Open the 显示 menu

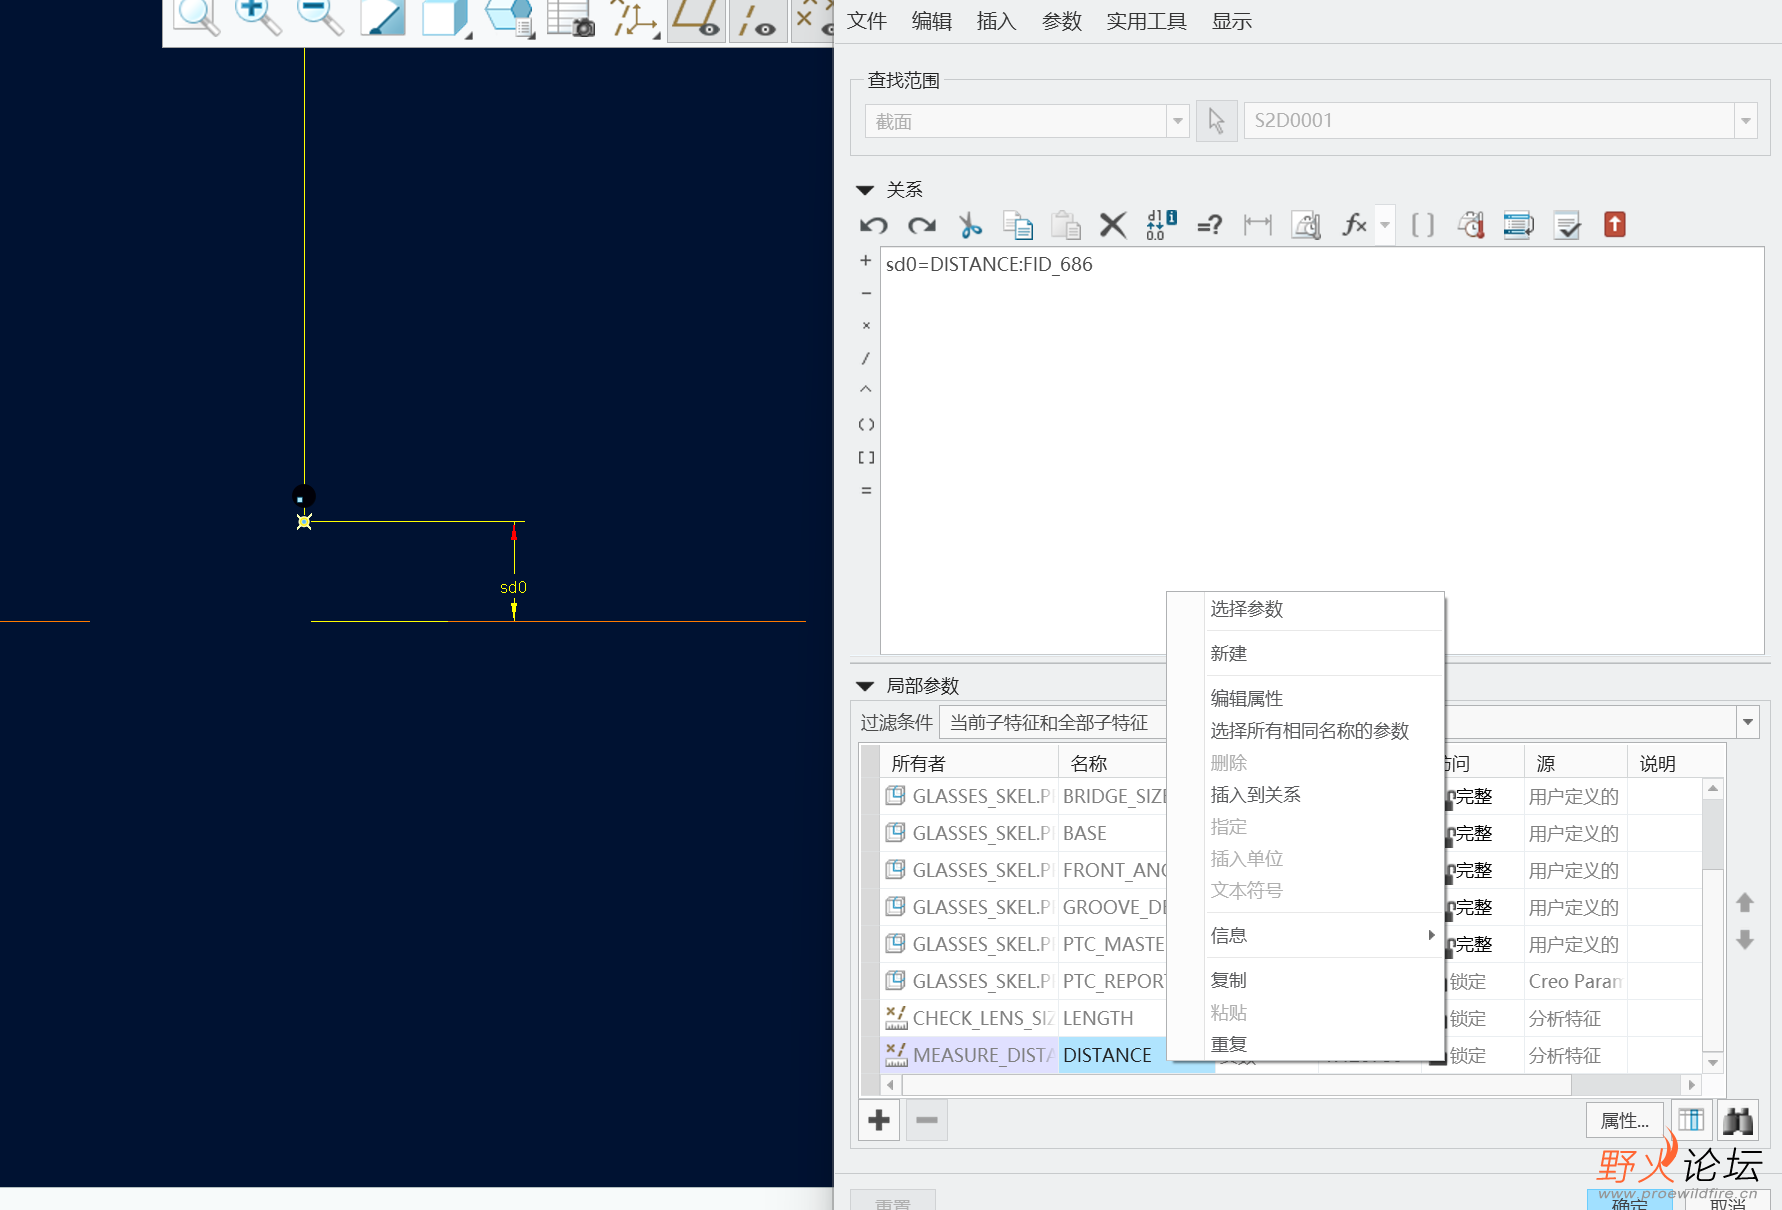click(x=1232, y=21)
